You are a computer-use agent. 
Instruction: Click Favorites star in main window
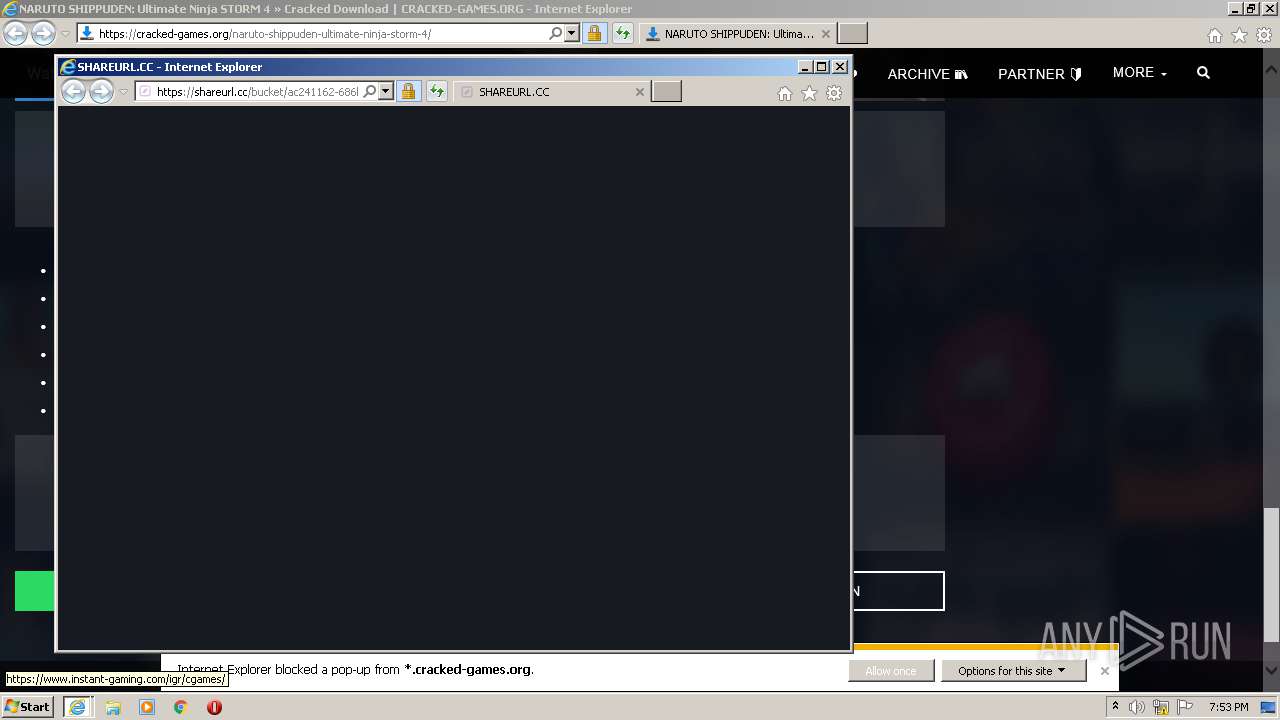tap(1239, 35)
